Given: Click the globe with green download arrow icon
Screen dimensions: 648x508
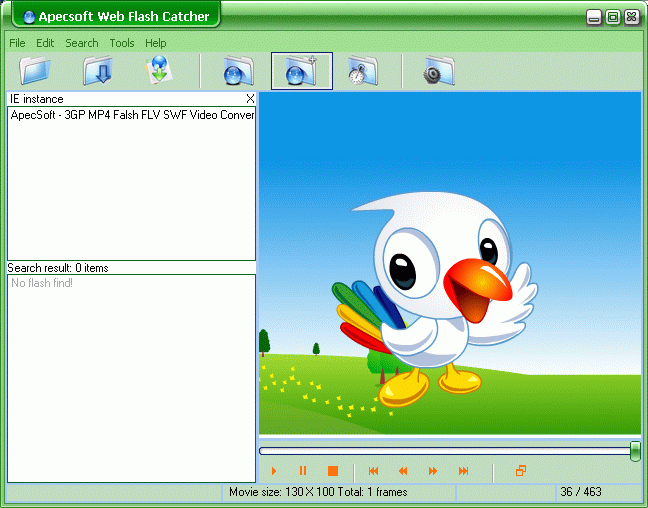Looking at the screenshot, I should [x=159, y=71].
